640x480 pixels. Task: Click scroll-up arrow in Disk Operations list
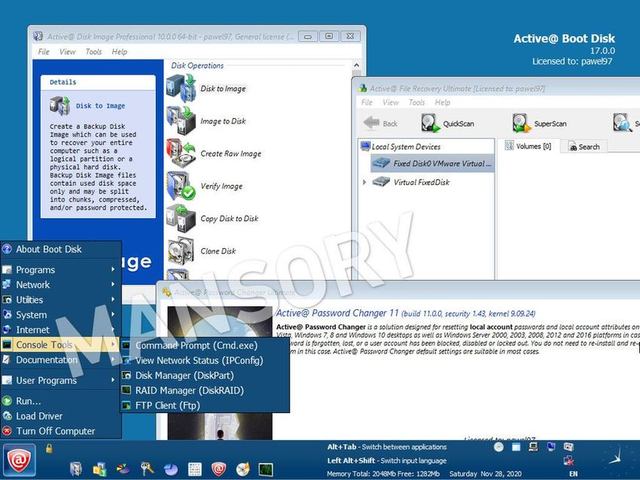tap(356, 65)
